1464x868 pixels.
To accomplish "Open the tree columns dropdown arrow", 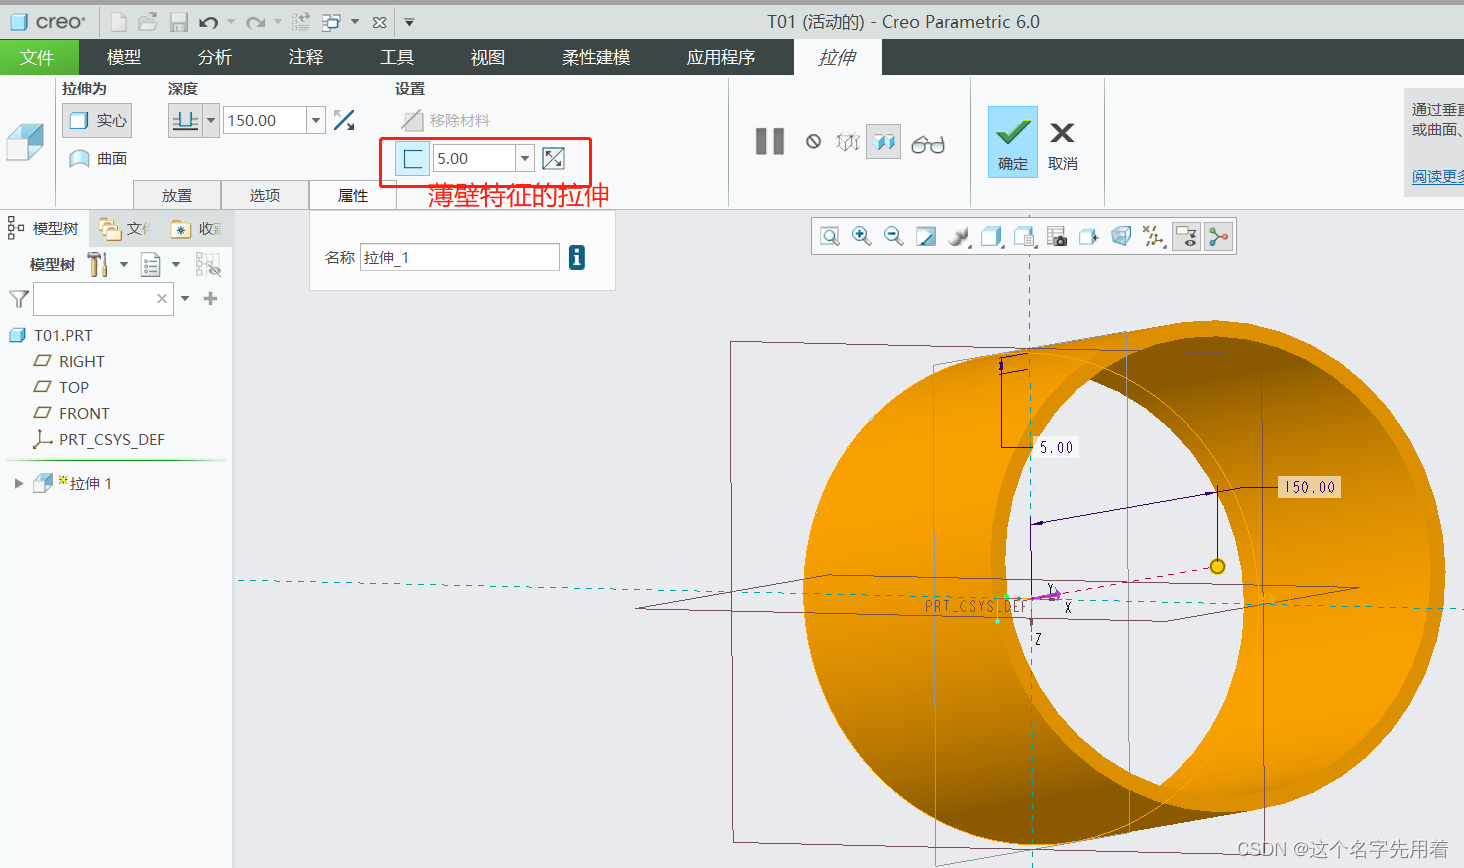I will (x=176, y=265).
